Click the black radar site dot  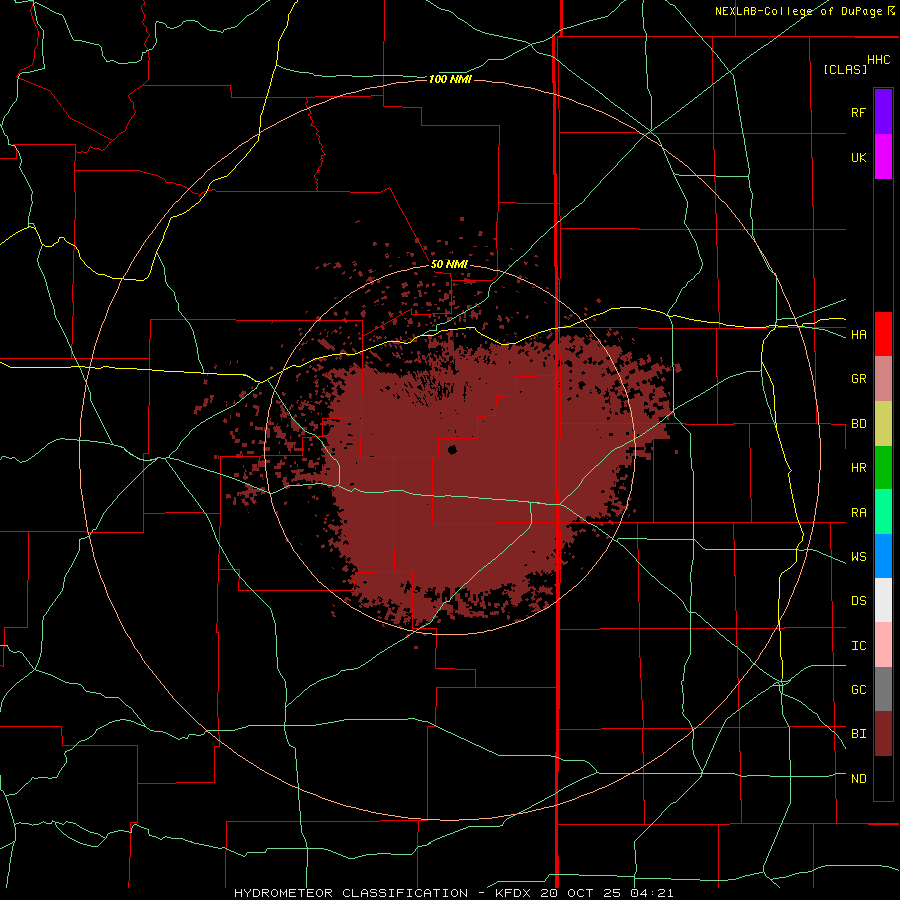pyautogui.click(x=452, y=449)
